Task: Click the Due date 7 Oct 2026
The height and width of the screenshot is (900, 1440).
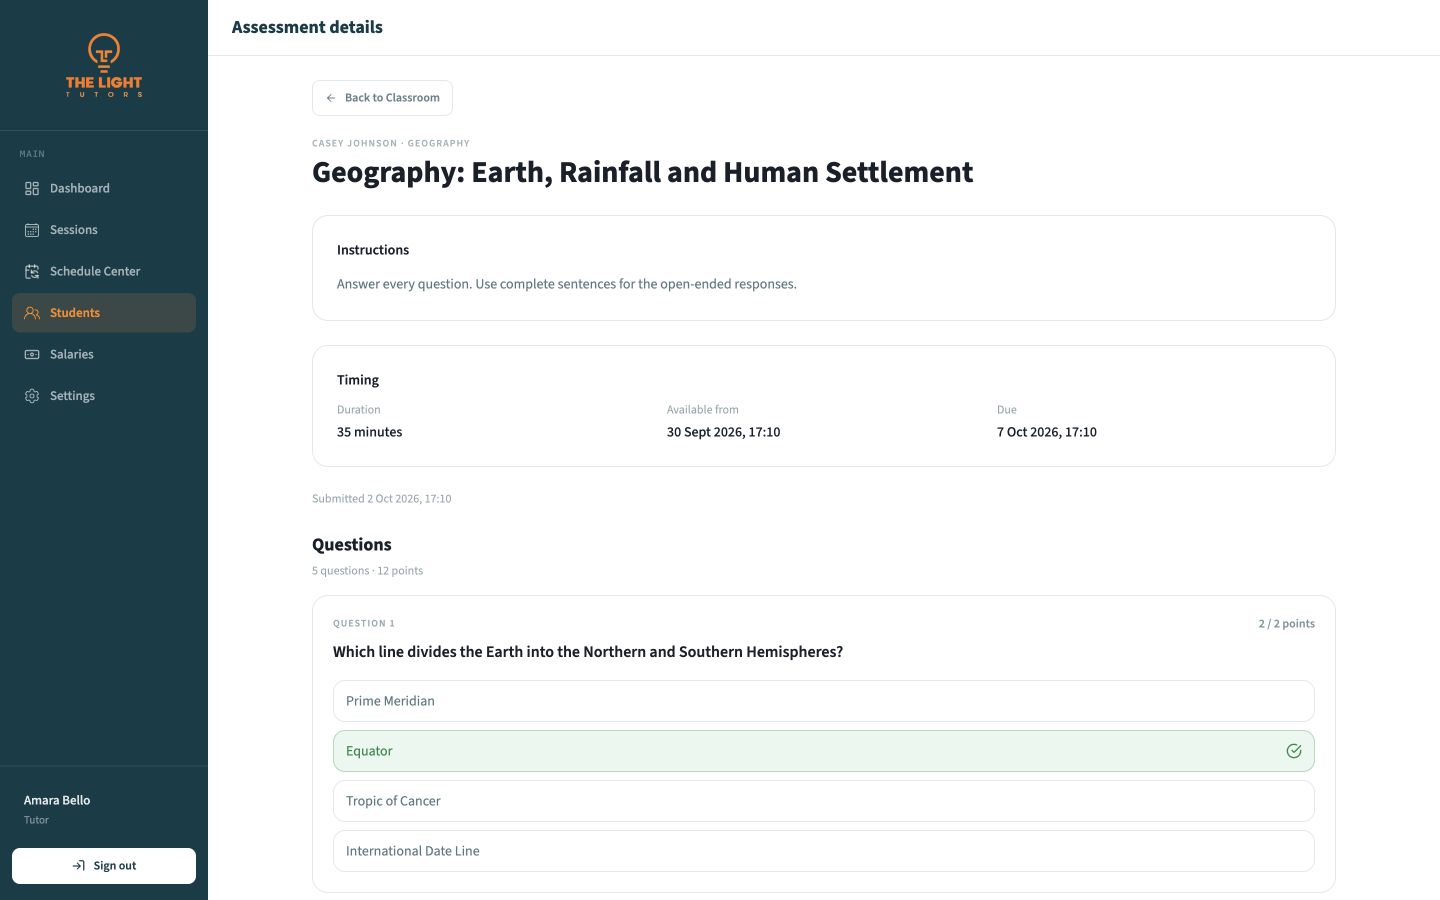Action: click(x=1047, y=432)
